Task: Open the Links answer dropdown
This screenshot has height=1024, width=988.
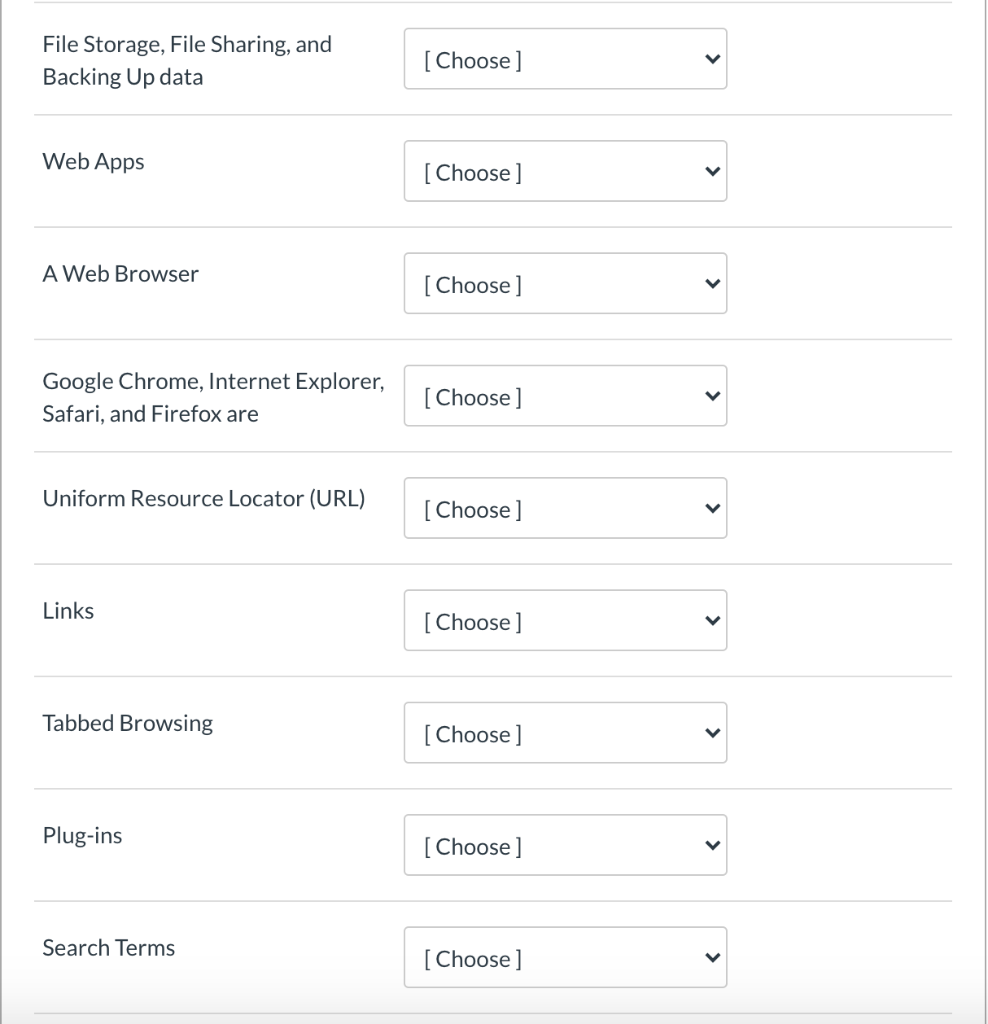Action: pyautogui.click(x=565, y=620)
